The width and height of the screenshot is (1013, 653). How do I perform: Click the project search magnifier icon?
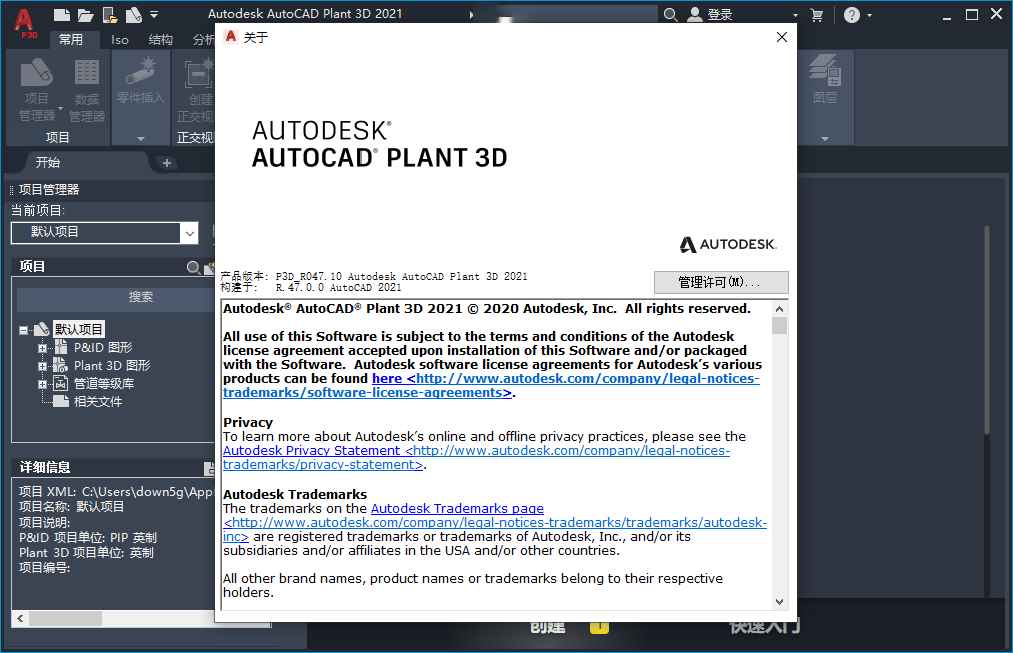193,267
